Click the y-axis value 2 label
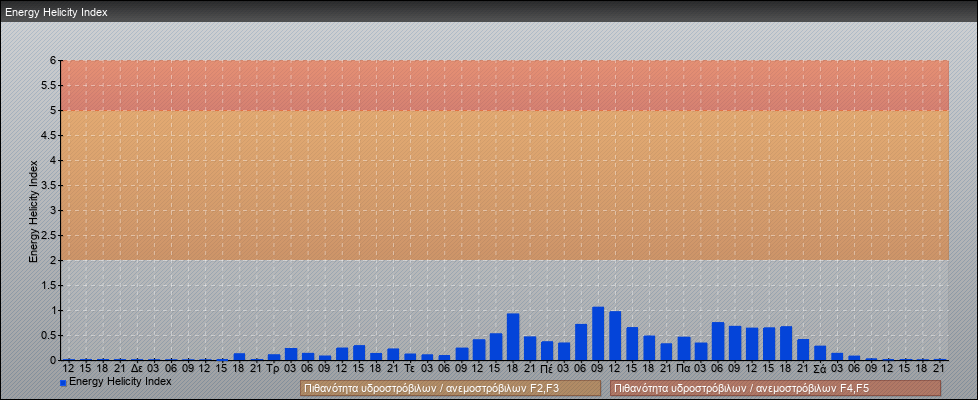 coord(53,260)
